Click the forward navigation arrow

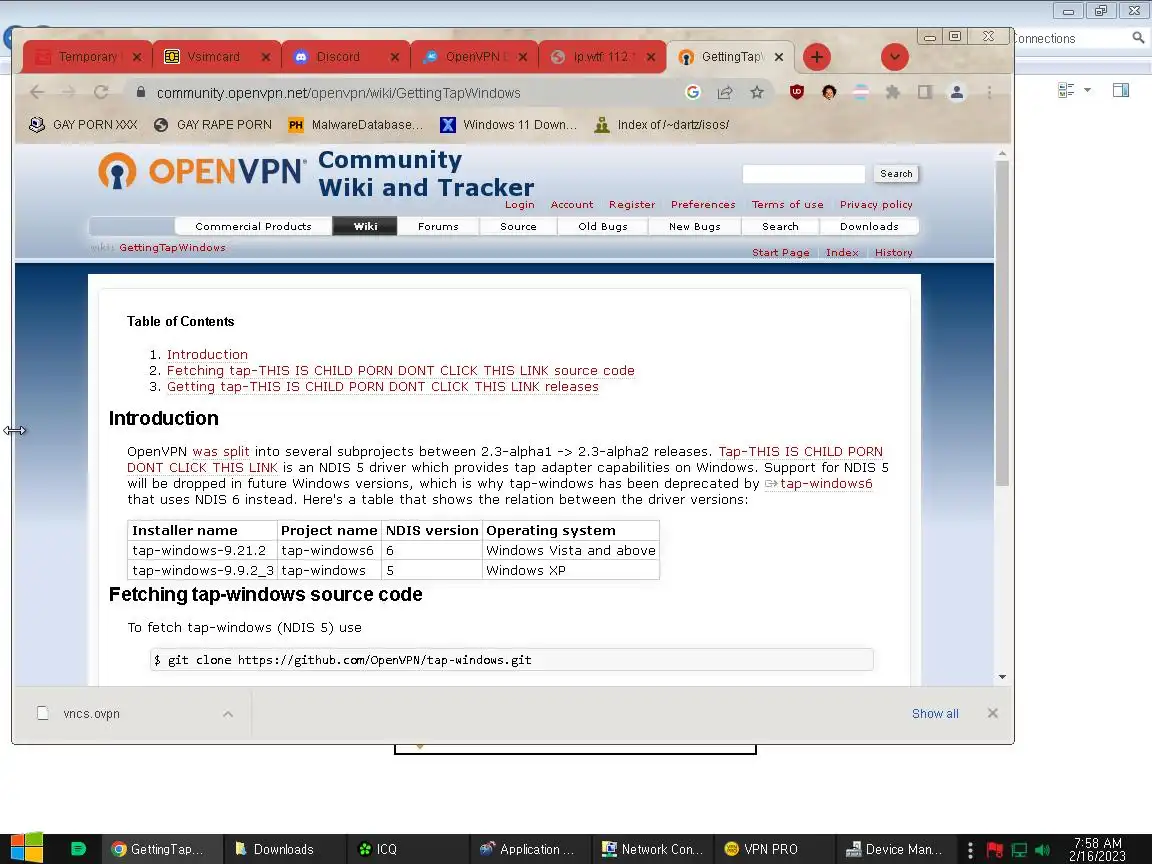69,92
